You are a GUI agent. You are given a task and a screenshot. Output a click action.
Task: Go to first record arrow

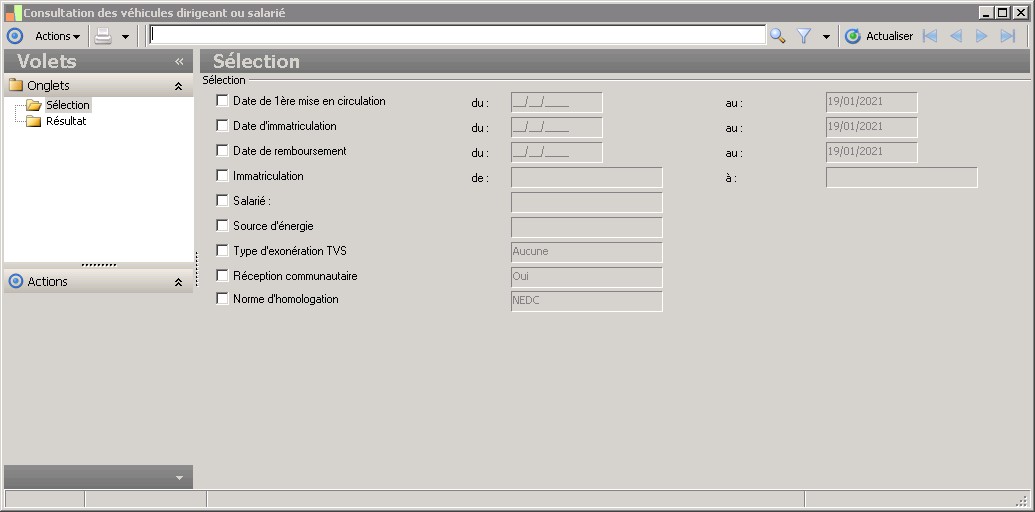click(930, 36)
